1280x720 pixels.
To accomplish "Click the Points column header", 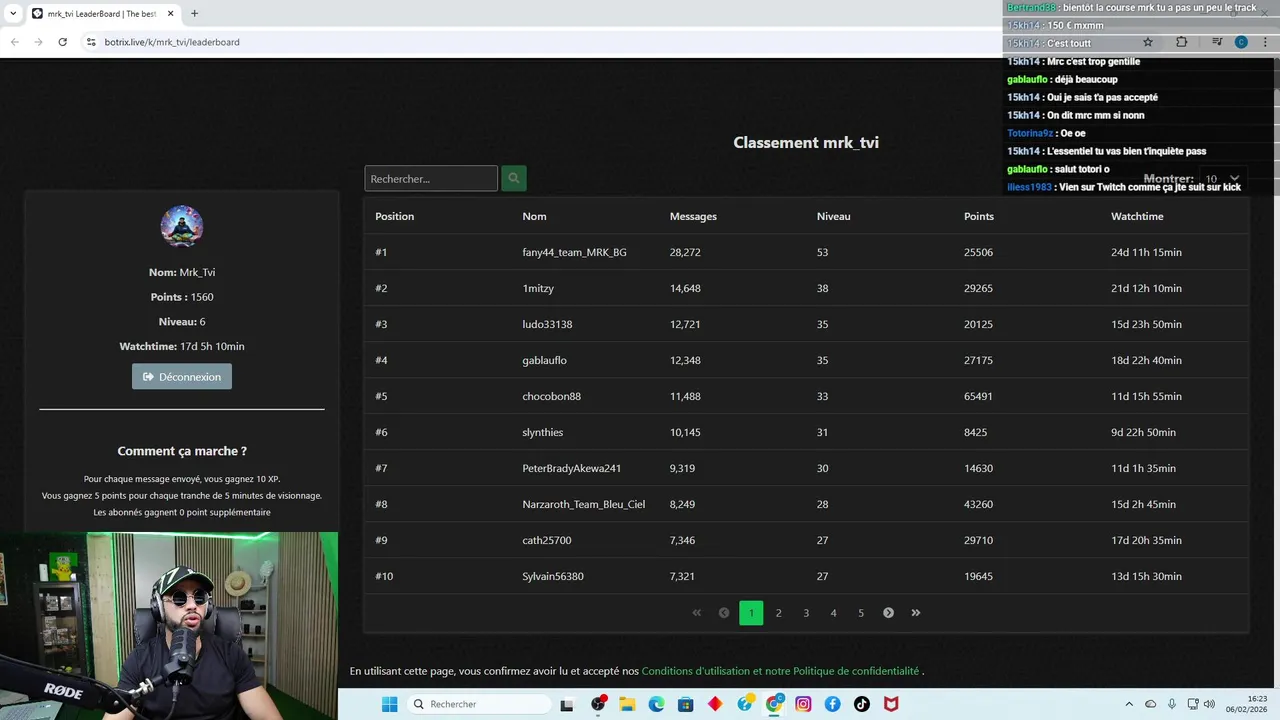I will (x=979, y=216).
